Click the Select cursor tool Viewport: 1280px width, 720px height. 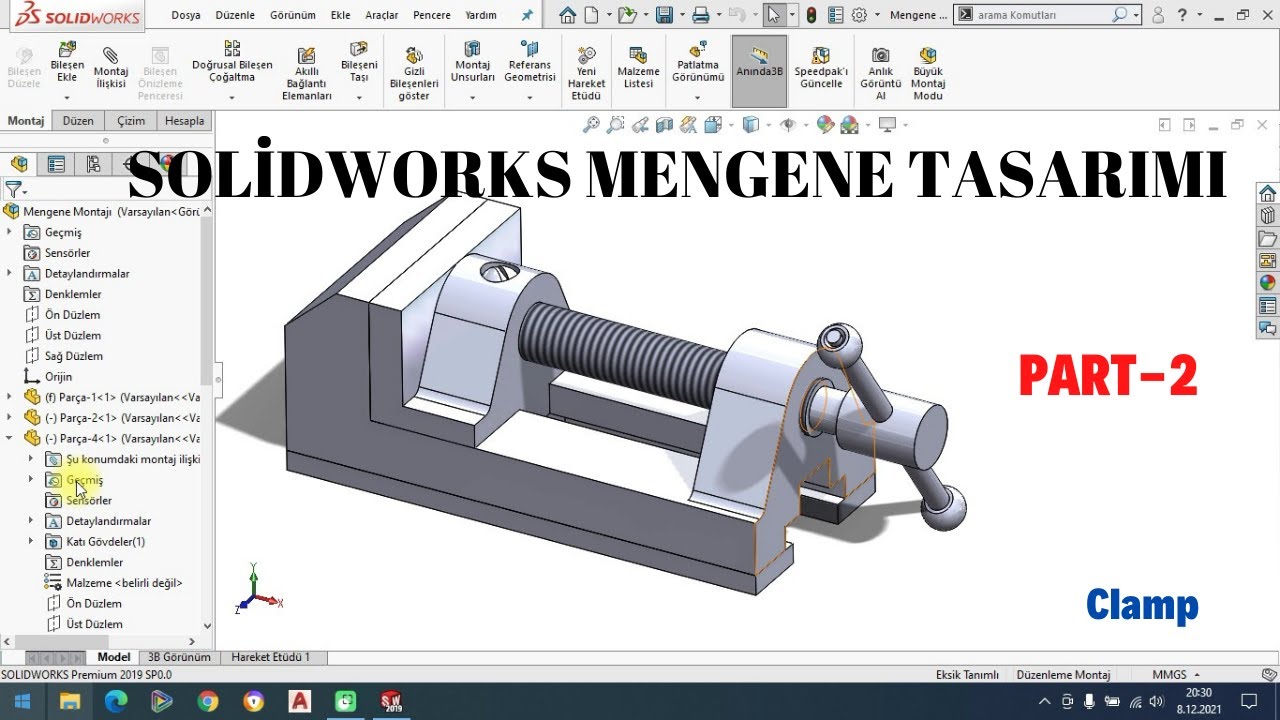[773, 15]
